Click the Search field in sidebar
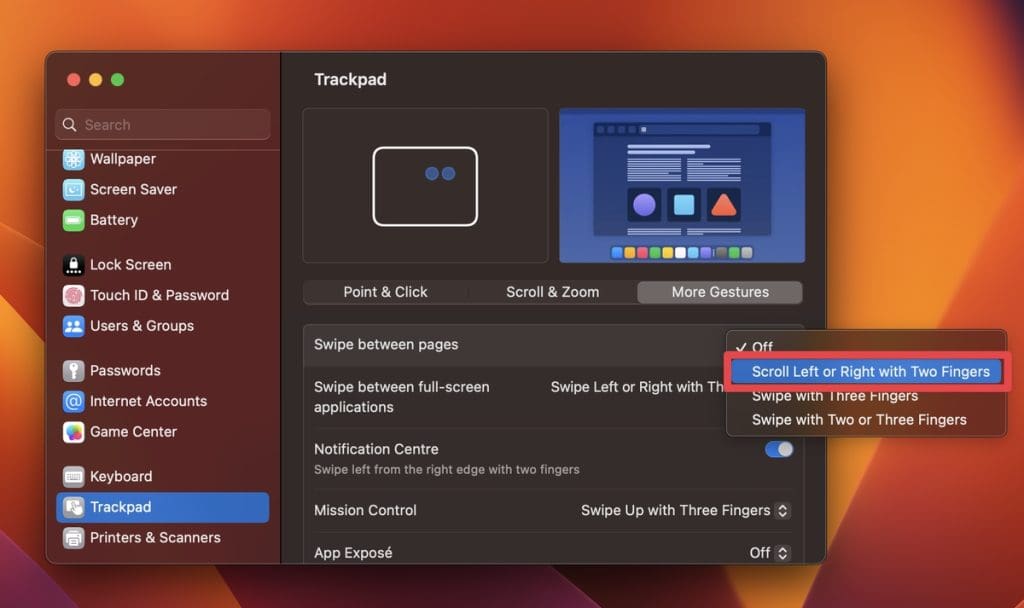1024x608 pixels. [x=163, y=124]
